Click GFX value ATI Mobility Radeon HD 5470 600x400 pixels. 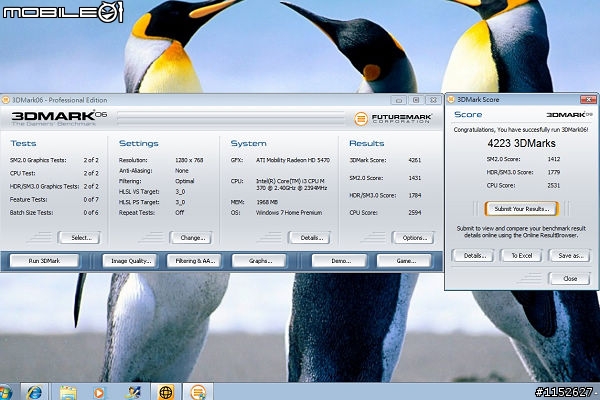pyautogui.click(x=292, y=160)
